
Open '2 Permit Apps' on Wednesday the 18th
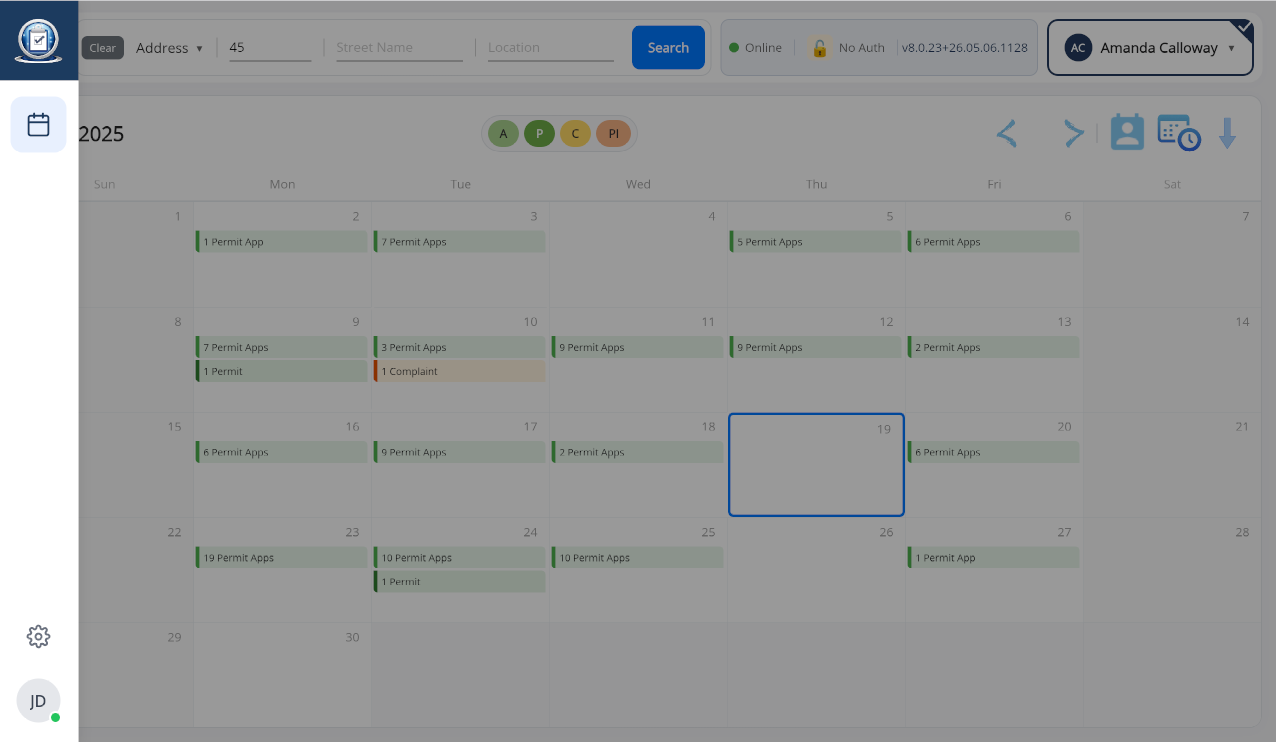tap(637, 452)
